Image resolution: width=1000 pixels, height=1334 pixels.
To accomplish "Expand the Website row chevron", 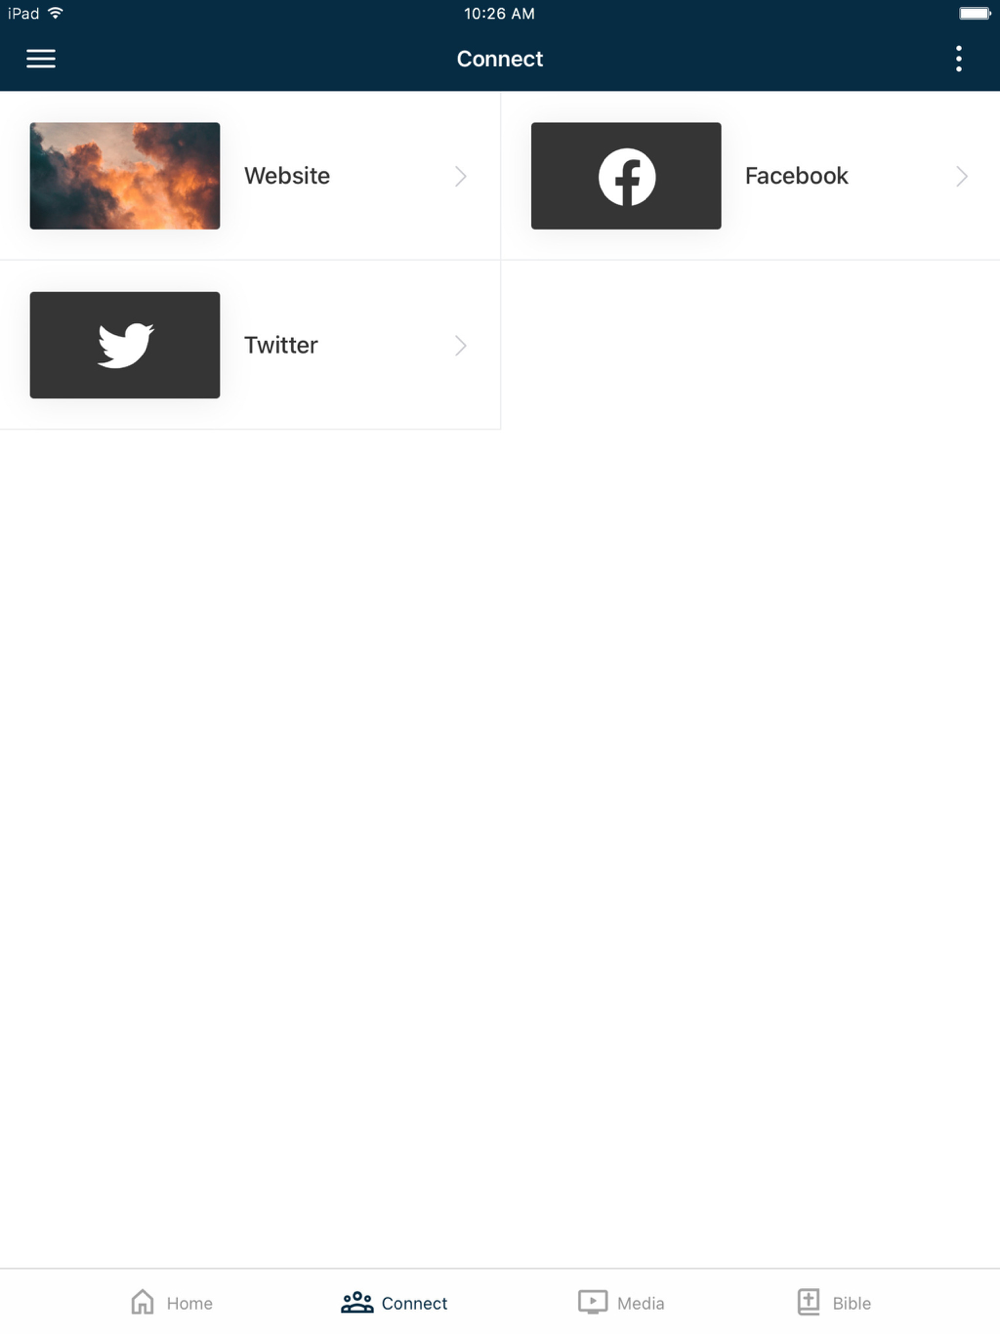I will tap(461, 176).
